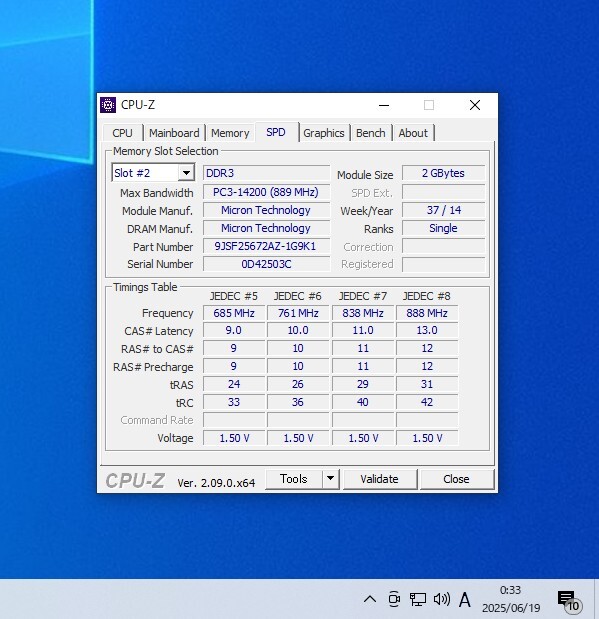Open the Memory tab
Image resolution: width=599 pixels, height=619 pixels.
[x=230, y=133]
